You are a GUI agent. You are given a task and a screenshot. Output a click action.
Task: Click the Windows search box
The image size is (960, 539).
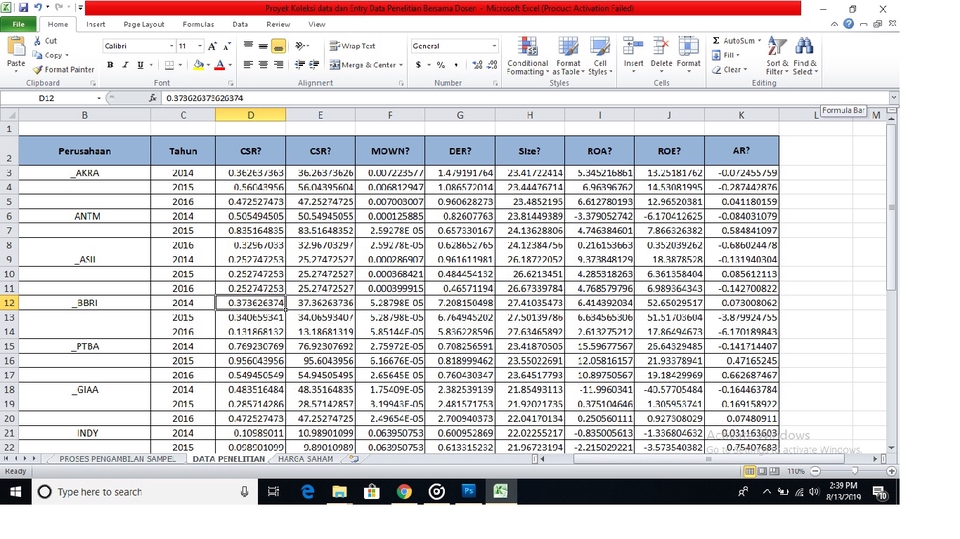(144, 491)
